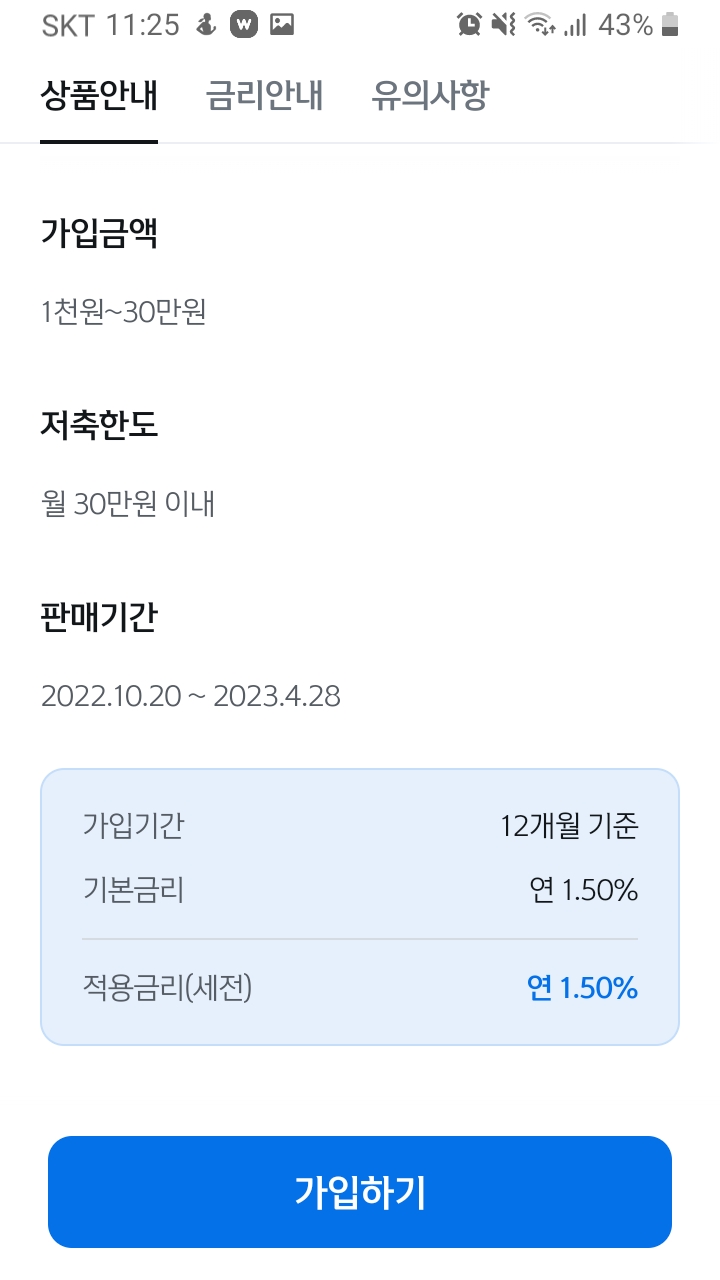Viewport: 720px width, 1280px height.
Task: Tap the 가입금액 heading
Action: (x=99, y=233)
